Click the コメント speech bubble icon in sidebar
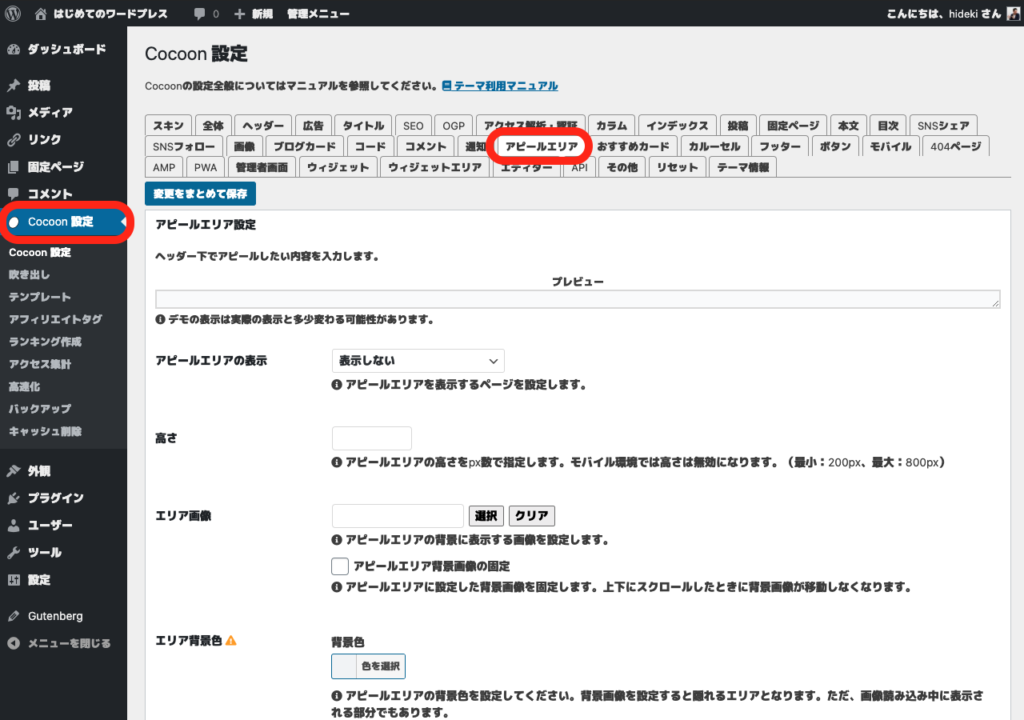 click(14, 194)
